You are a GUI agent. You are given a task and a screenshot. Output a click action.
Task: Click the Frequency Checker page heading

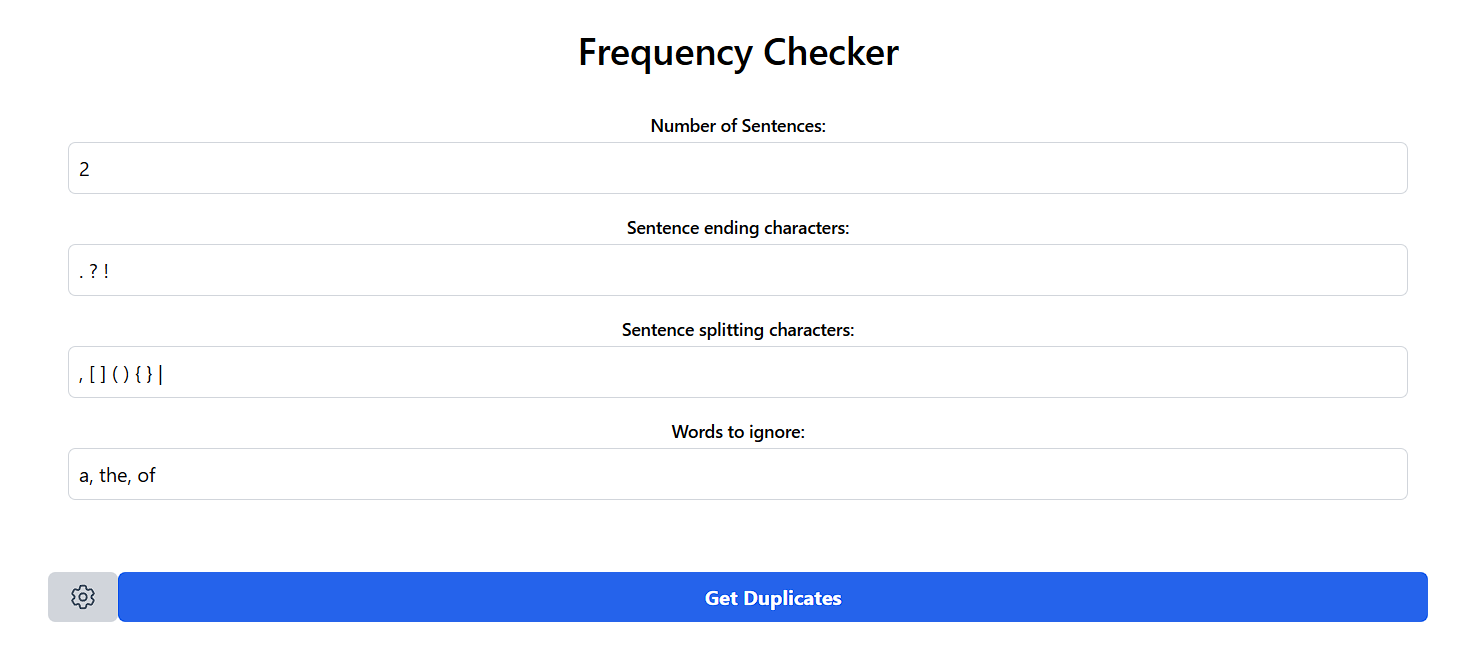[738, 52]
